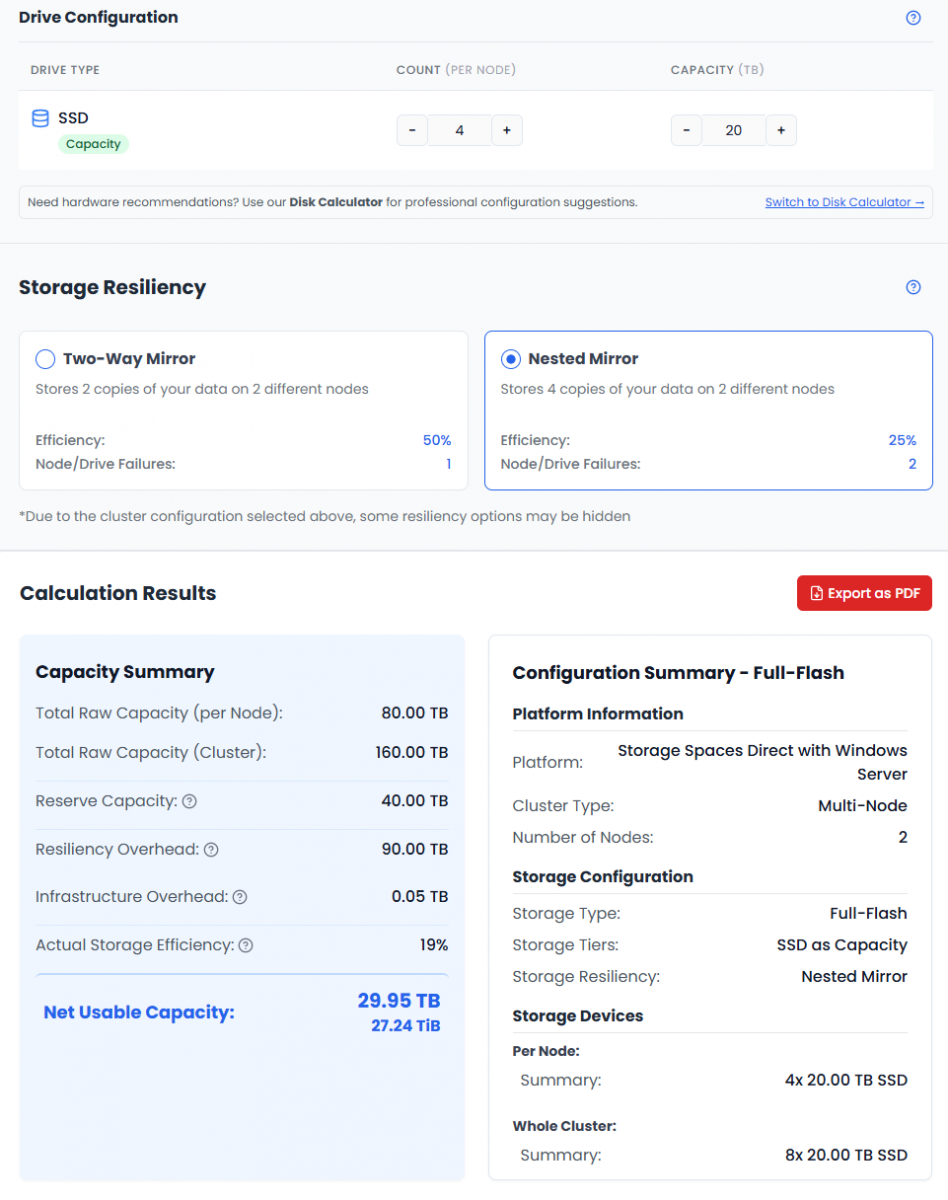The height and width of the screenshot is (1200, 948).
Task: Click the Actual Storage Efficiency info icon
Action: (246, 945)
